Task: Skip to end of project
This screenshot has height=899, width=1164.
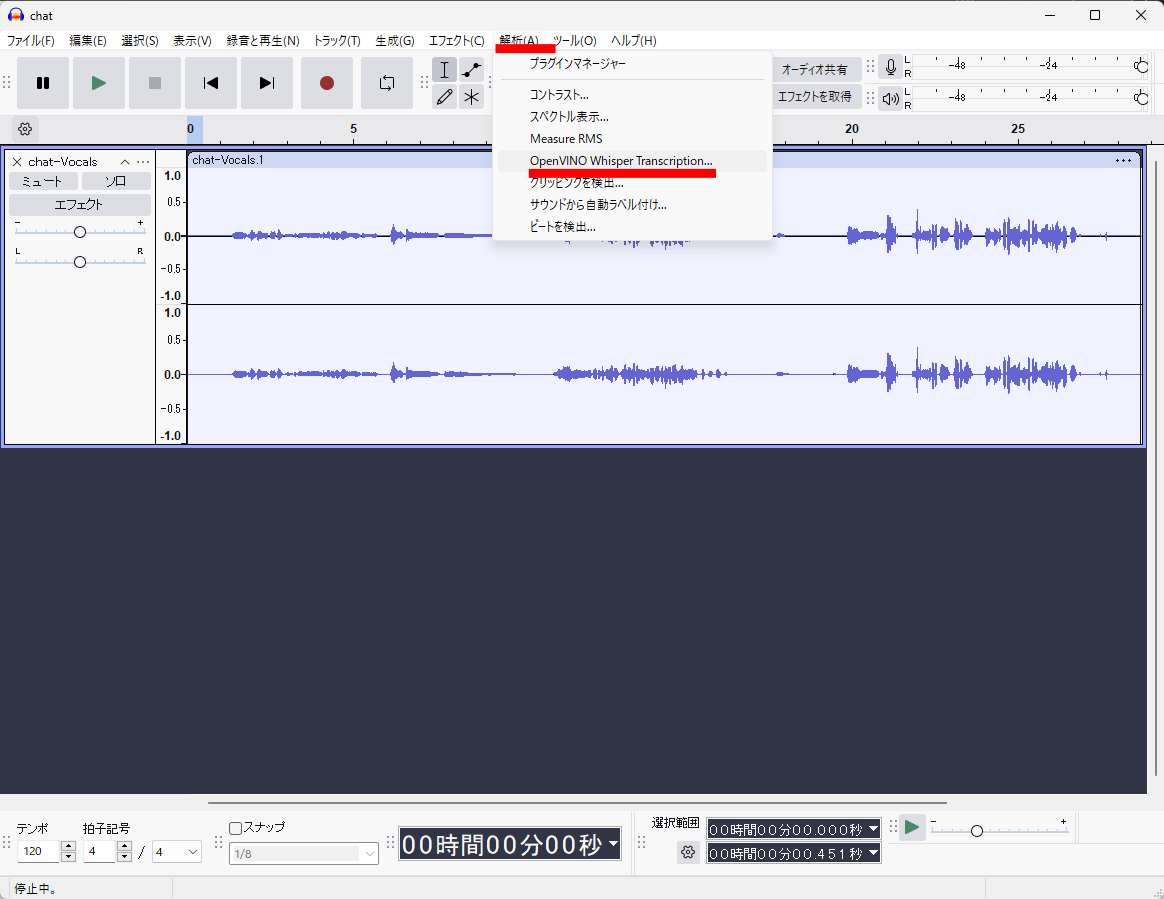Action: 267,83
